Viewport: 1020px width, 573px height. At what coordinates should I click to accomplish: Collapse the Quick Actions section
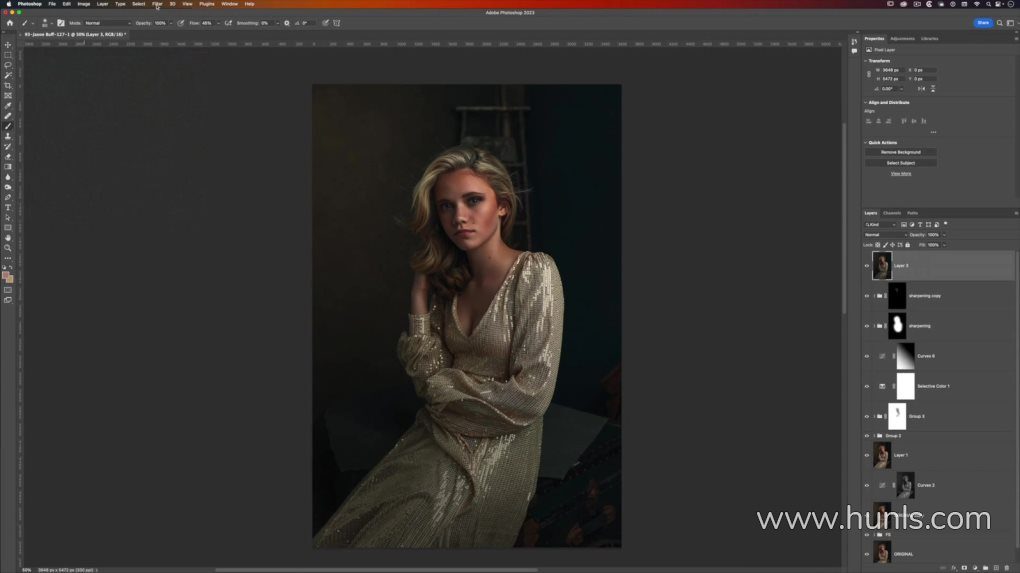866,142
